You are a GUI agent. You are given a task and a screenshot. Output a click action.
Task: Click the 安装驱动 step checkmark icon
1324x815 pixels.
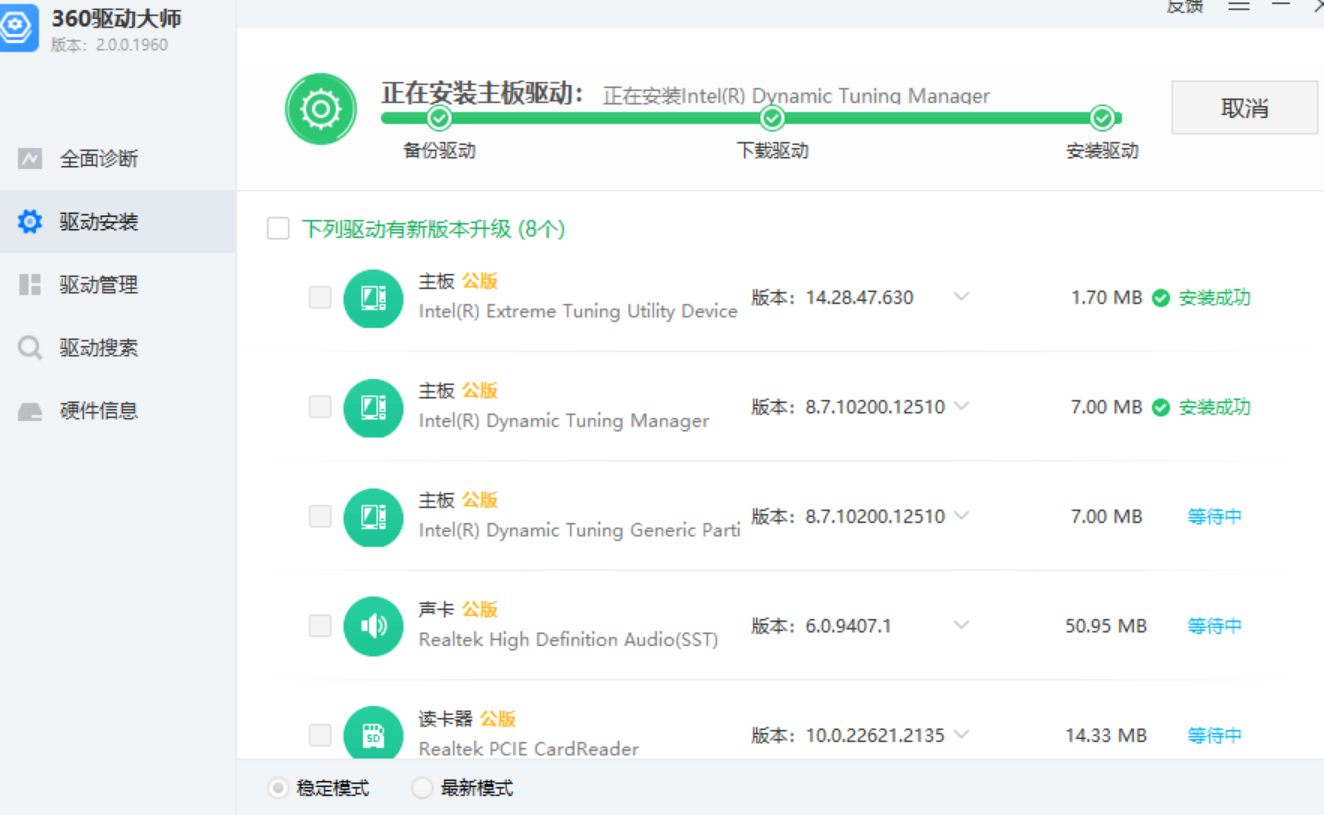(x=1102, y=119)
